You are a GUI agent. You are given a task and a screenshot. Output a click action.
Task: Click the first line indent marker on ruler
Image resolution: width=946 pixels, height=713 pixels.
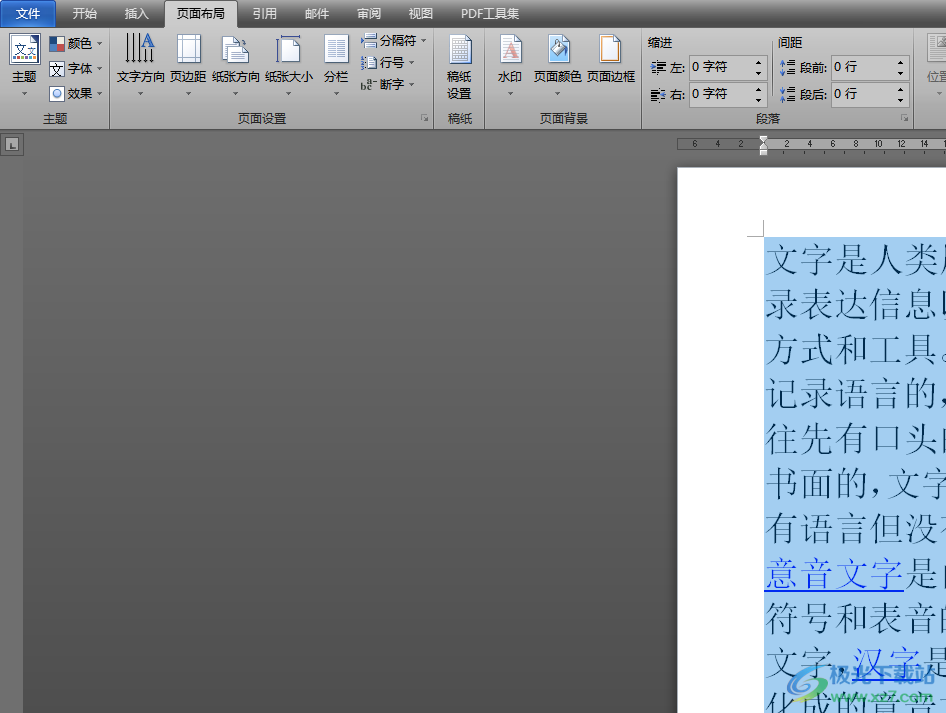point(763,140)
